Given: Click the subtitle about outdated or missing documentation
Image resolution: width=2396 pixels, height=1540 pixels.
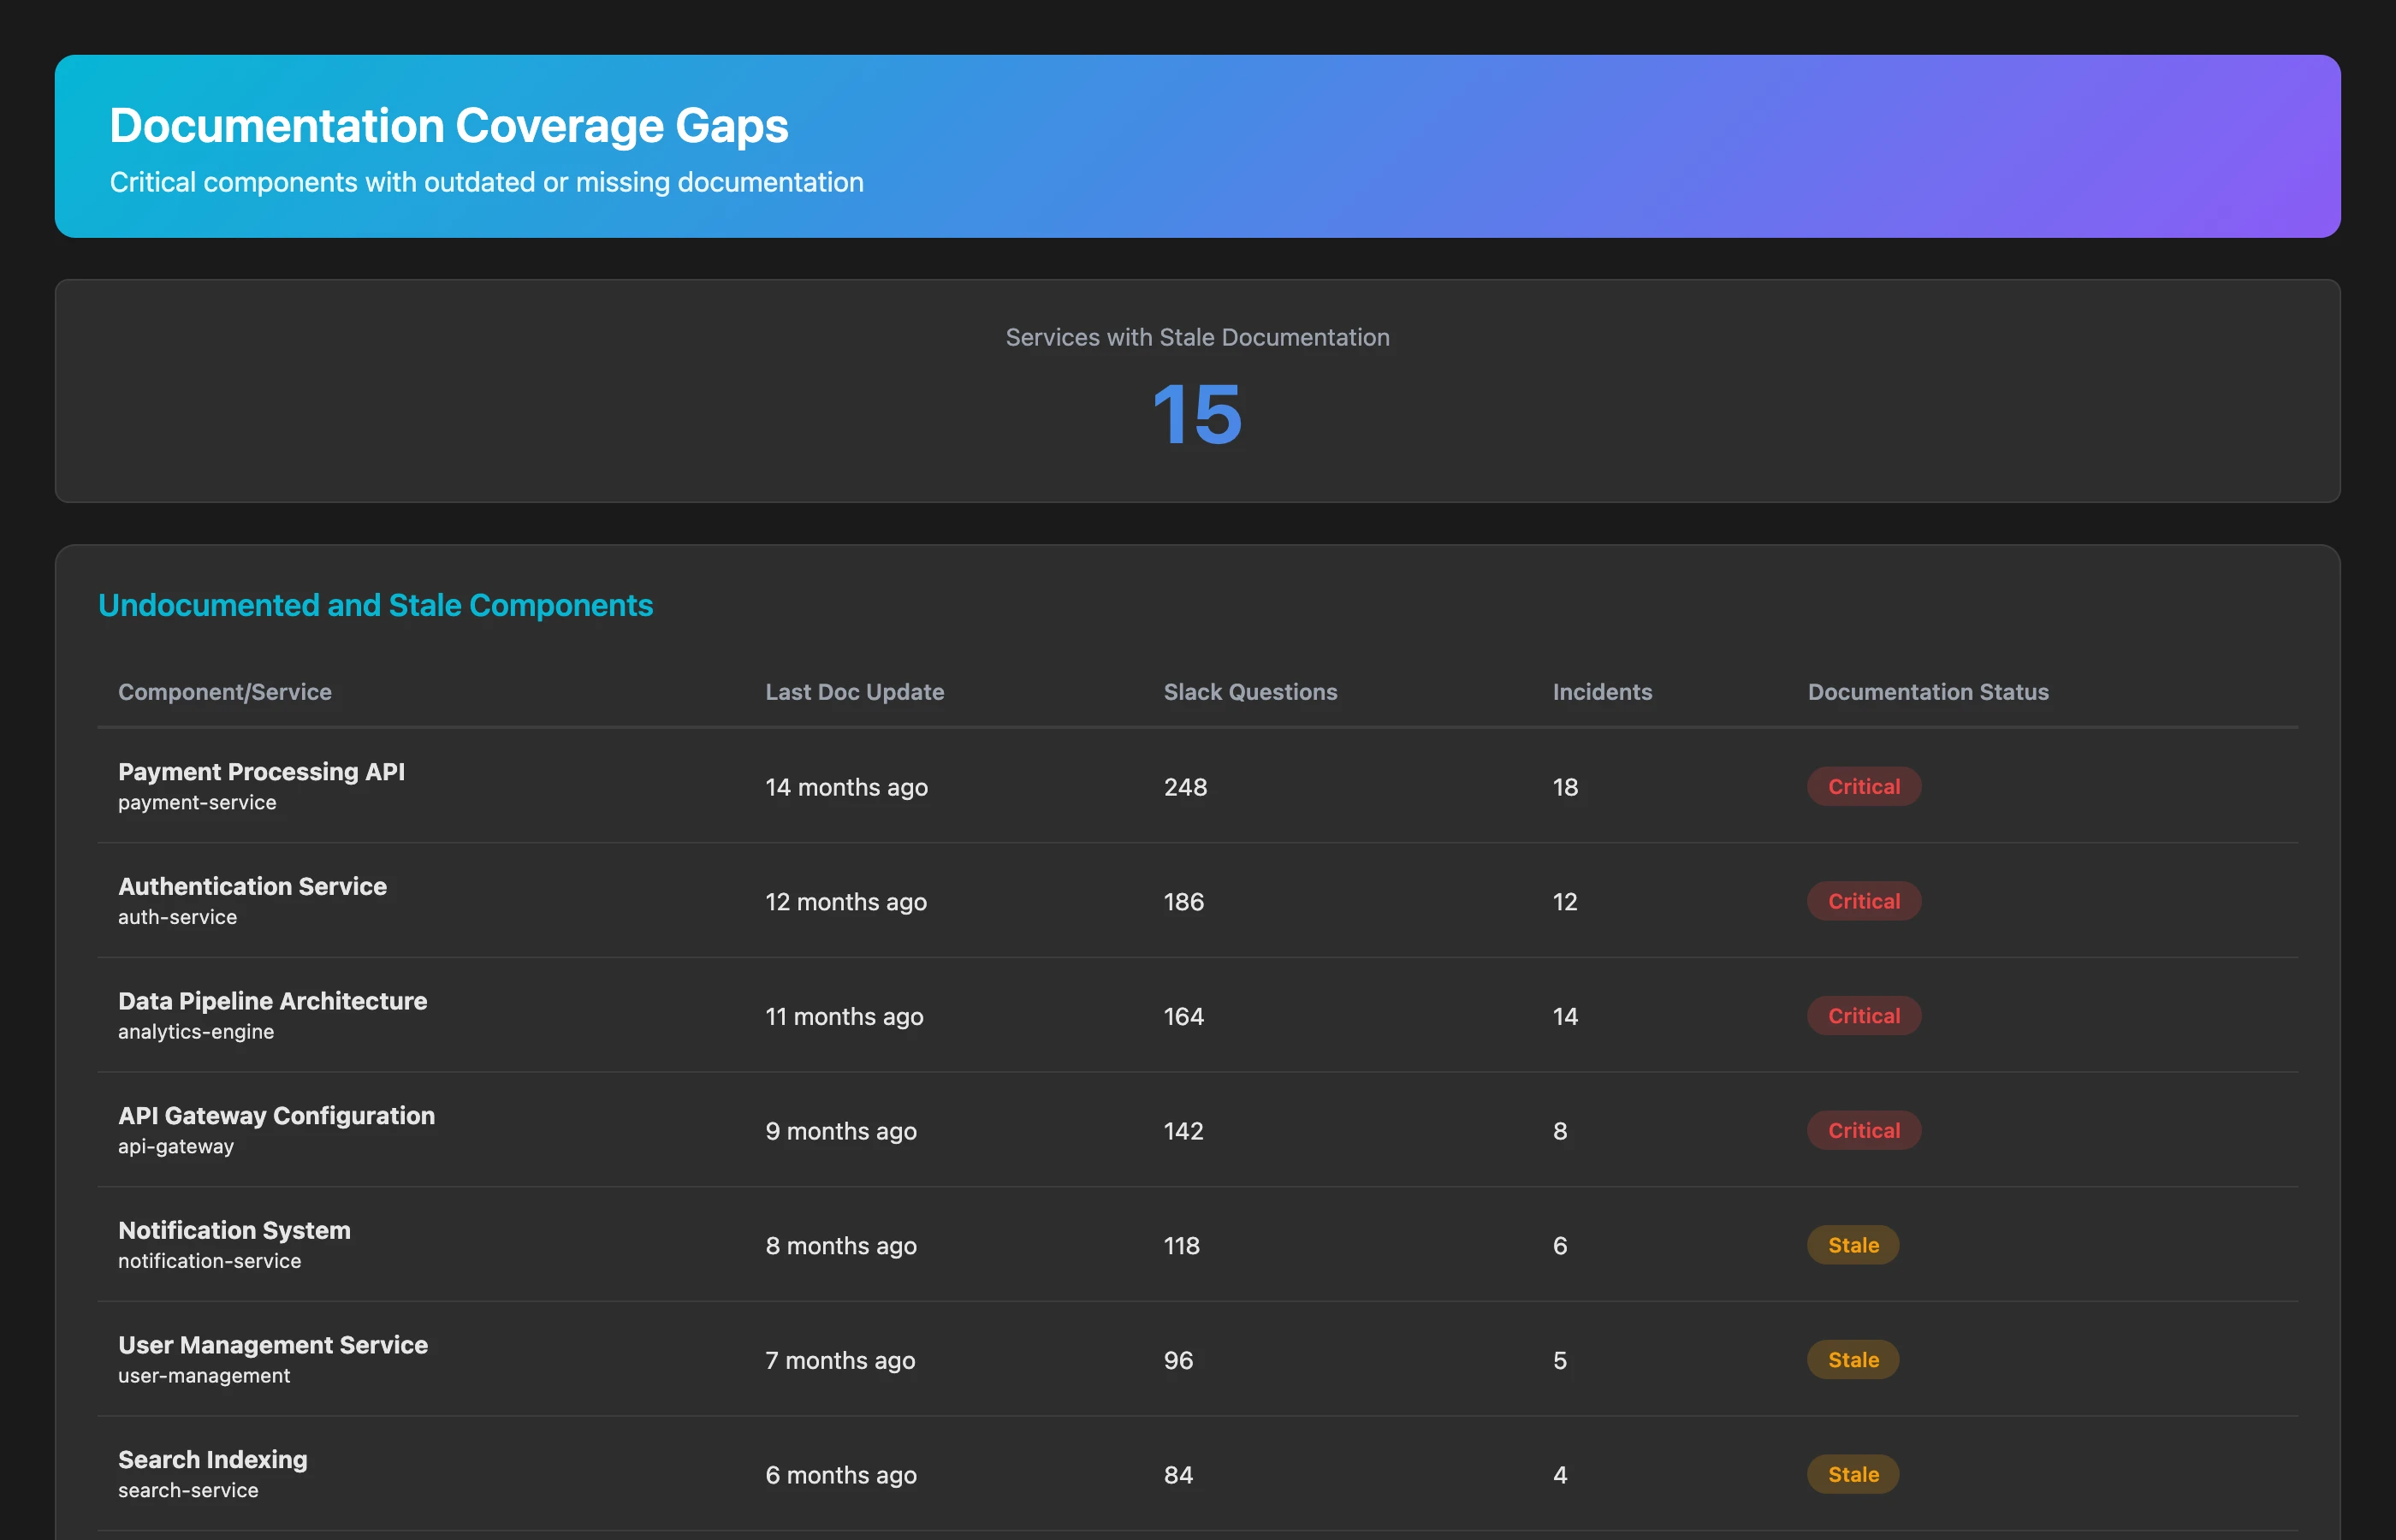Looking at the screenshot, I should [486, 182].
